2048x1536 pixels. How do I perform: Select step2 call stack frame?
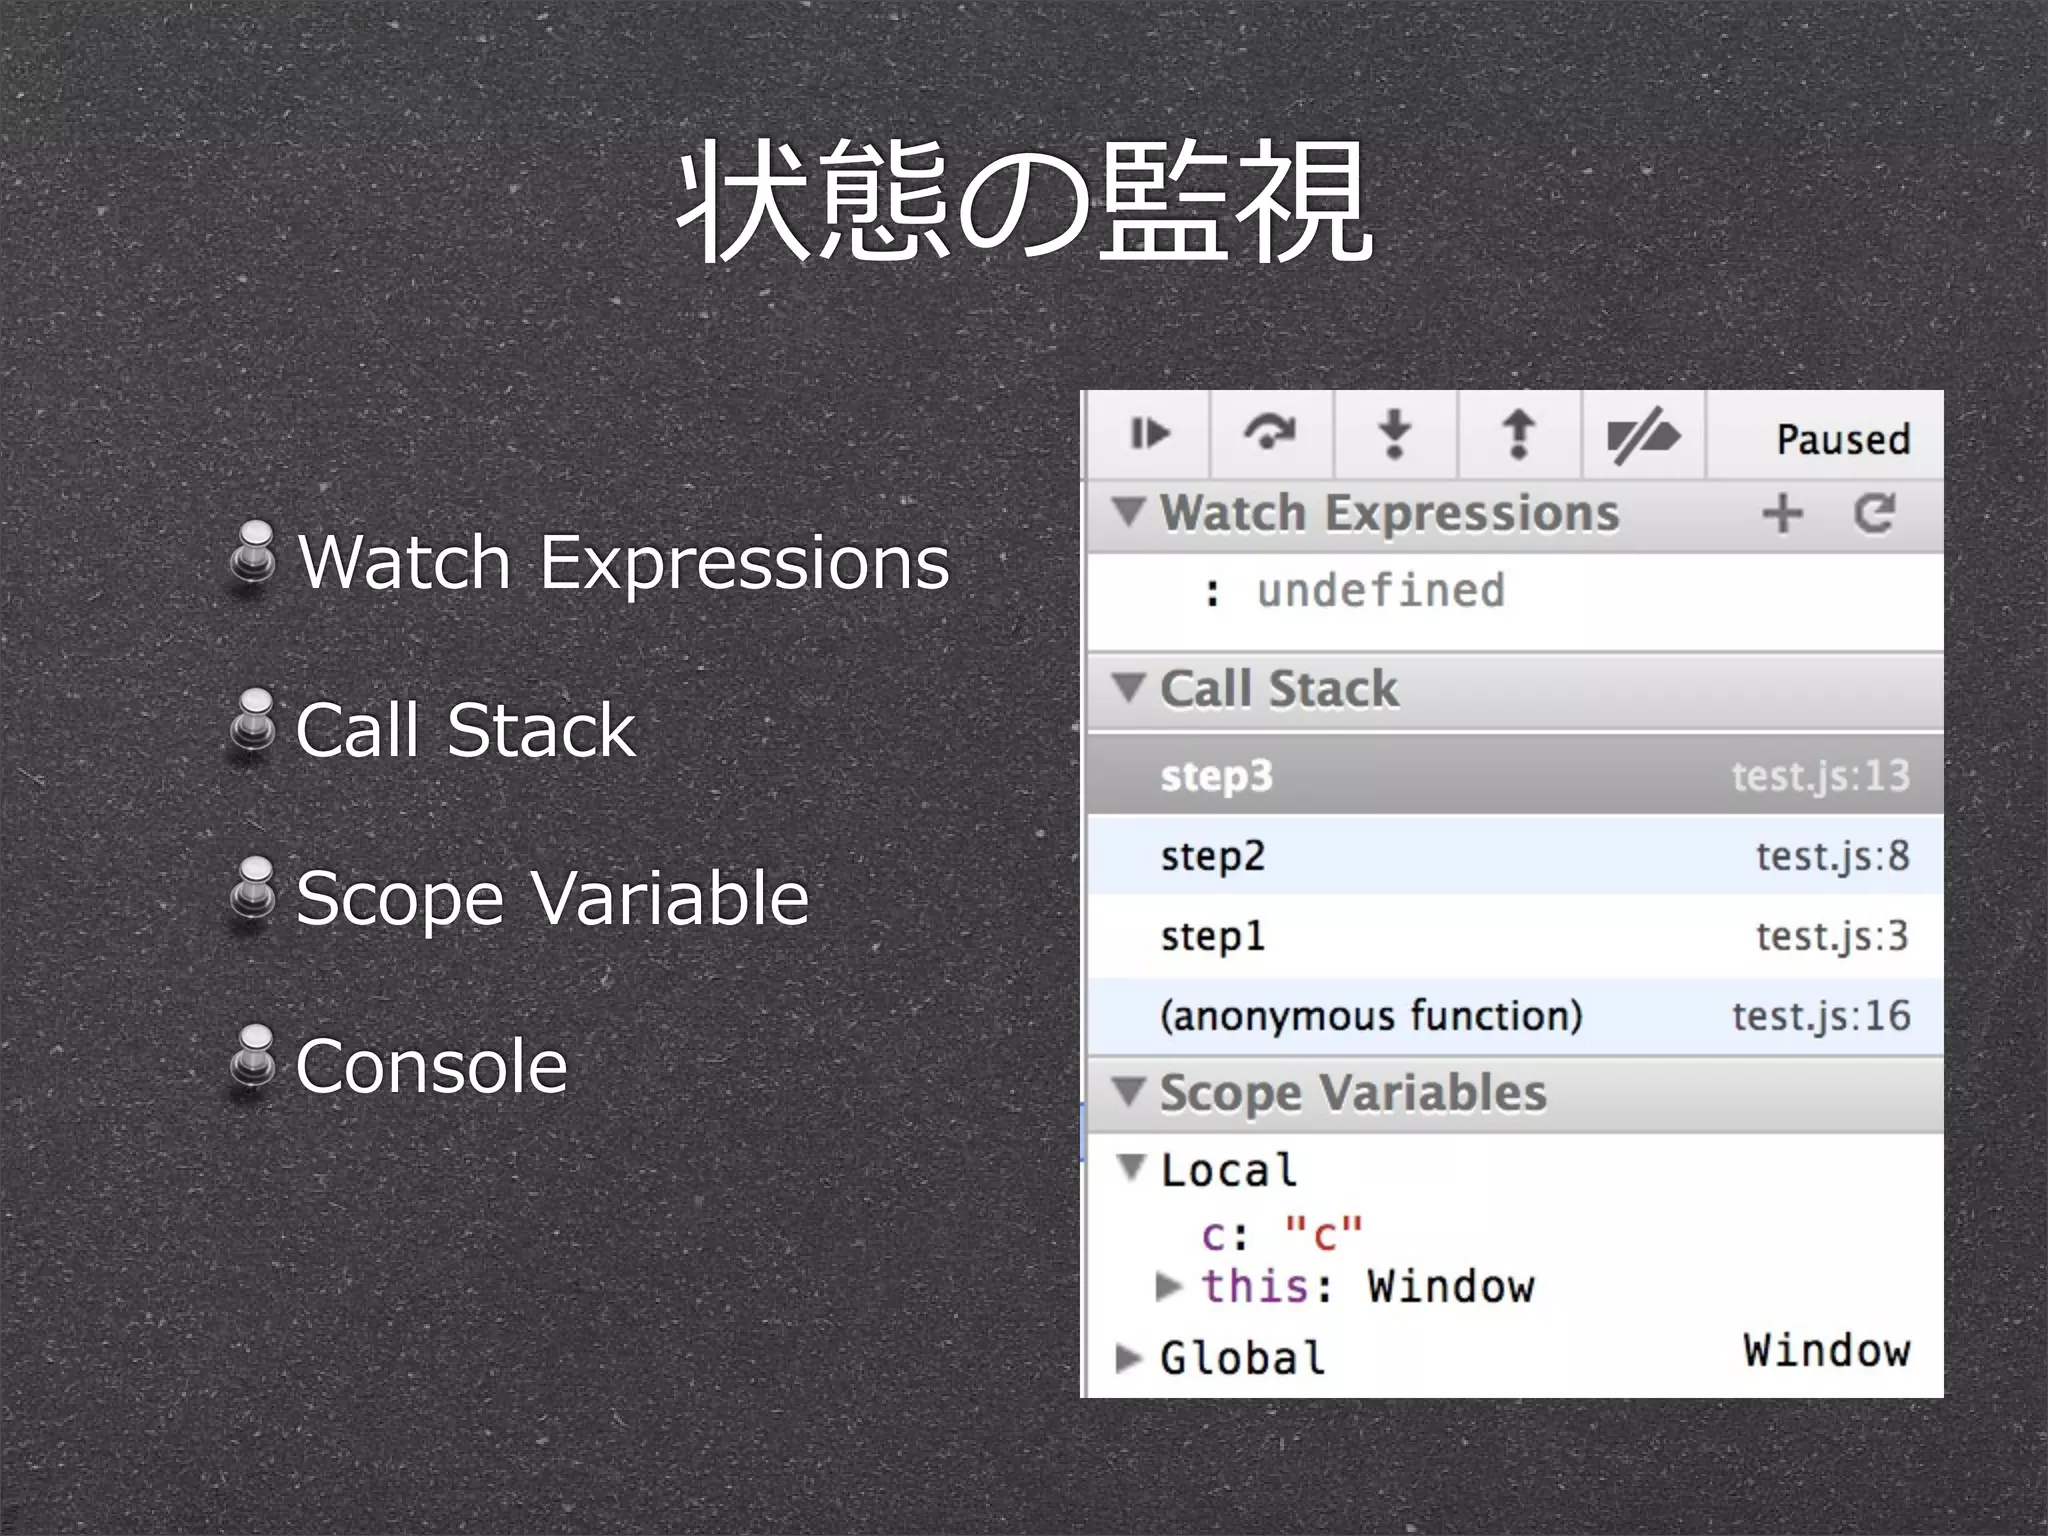pyautogui.click(x=1516, y=856)
